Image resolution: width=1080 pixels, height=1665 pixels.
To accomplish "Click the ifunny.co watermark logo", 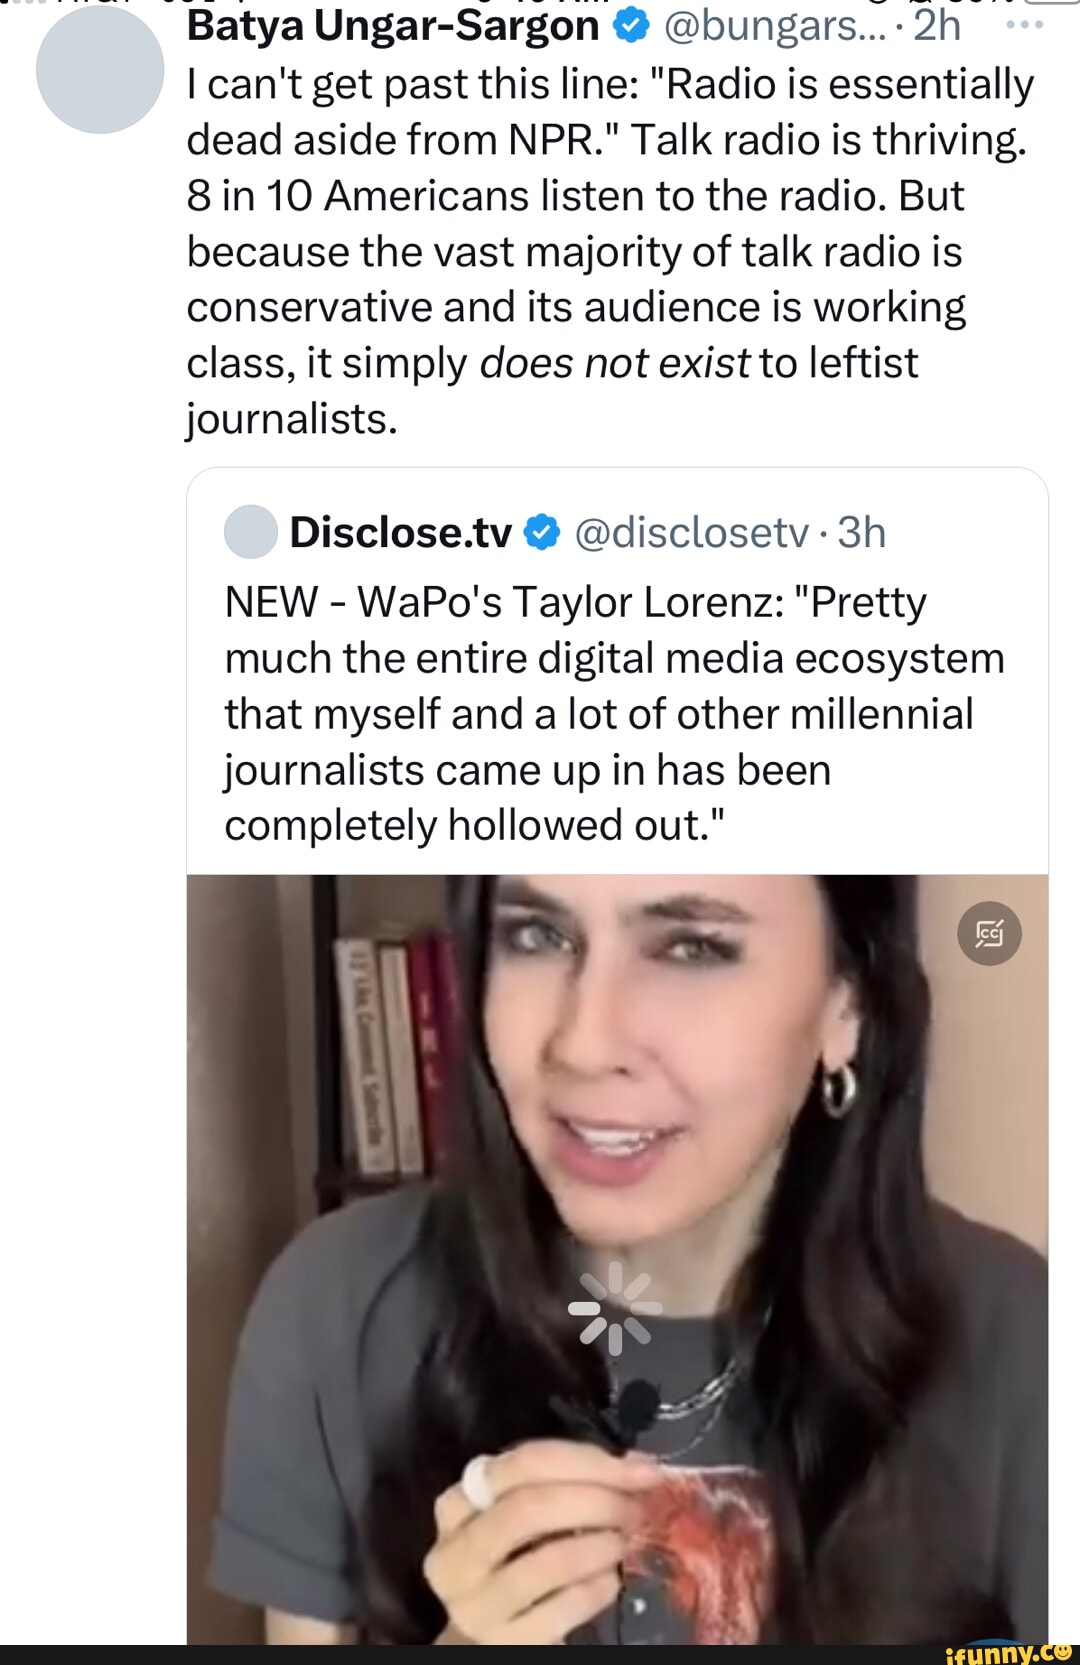I will (1008, 1652).
